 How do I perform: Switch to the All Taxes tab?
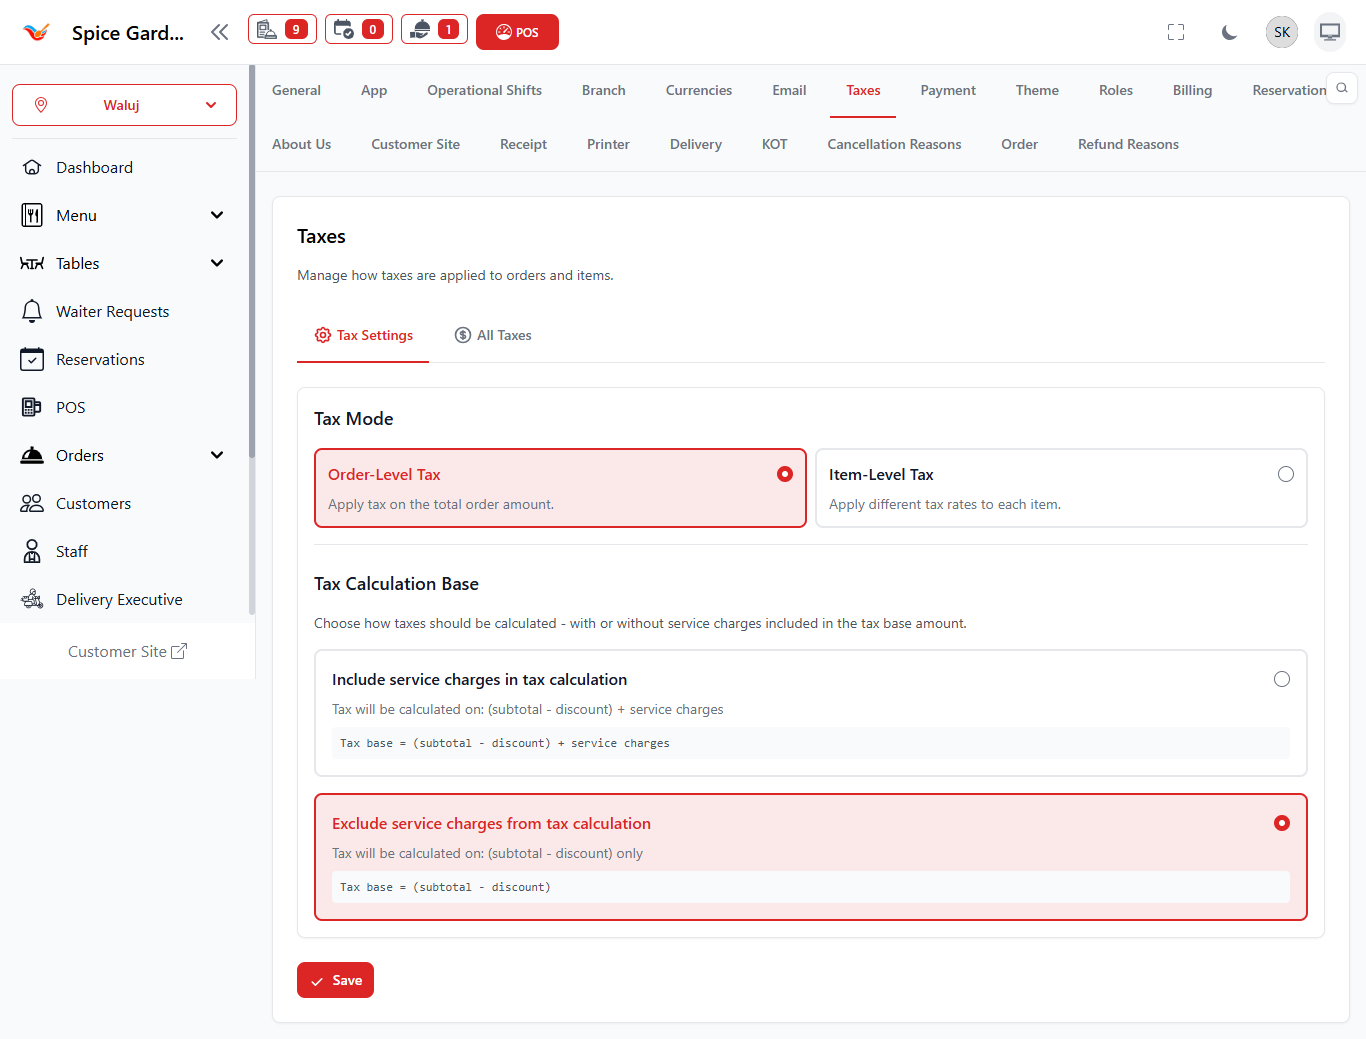(x=493, y=336)
